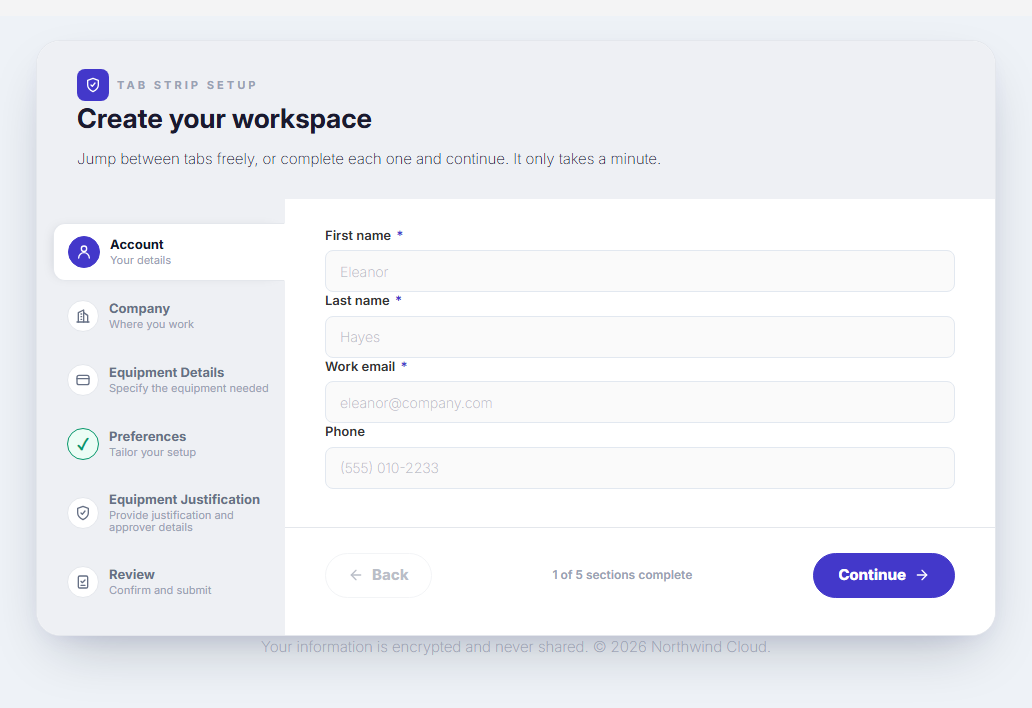This screenshot has width=1032, height=708.
Task: Click the Back button label
Action: point(390,575)
